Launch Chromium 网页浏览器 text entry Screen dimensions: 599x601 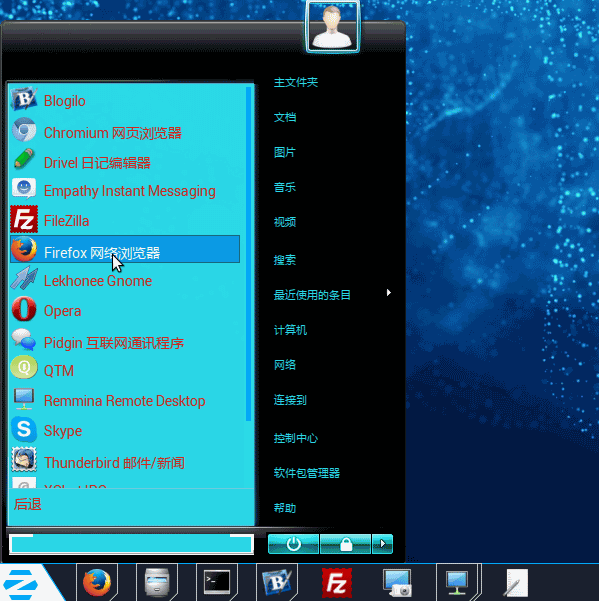(x=113, y=133)
